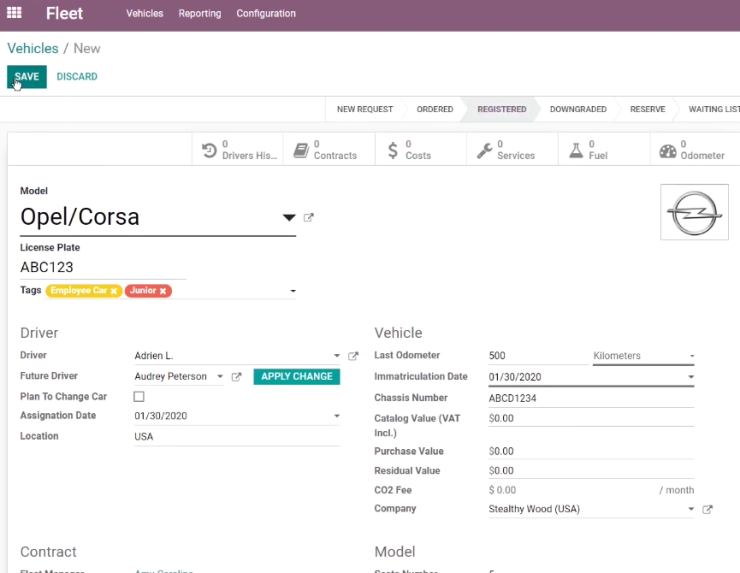Open Immatriculation Date picker arrow
Screen dimensions: 740x573
[691, 377]
